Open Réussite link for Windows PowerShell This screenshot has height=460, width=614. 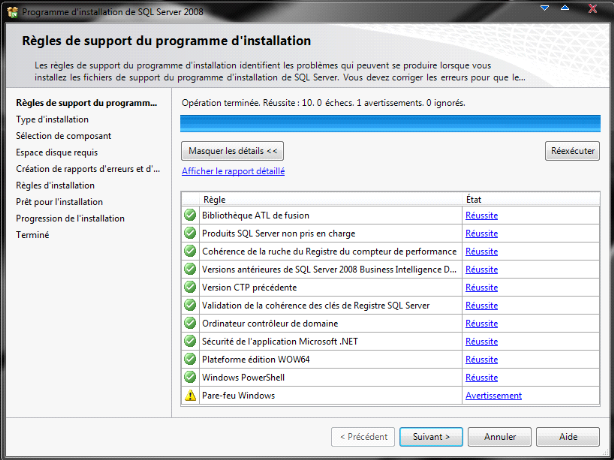482,377
